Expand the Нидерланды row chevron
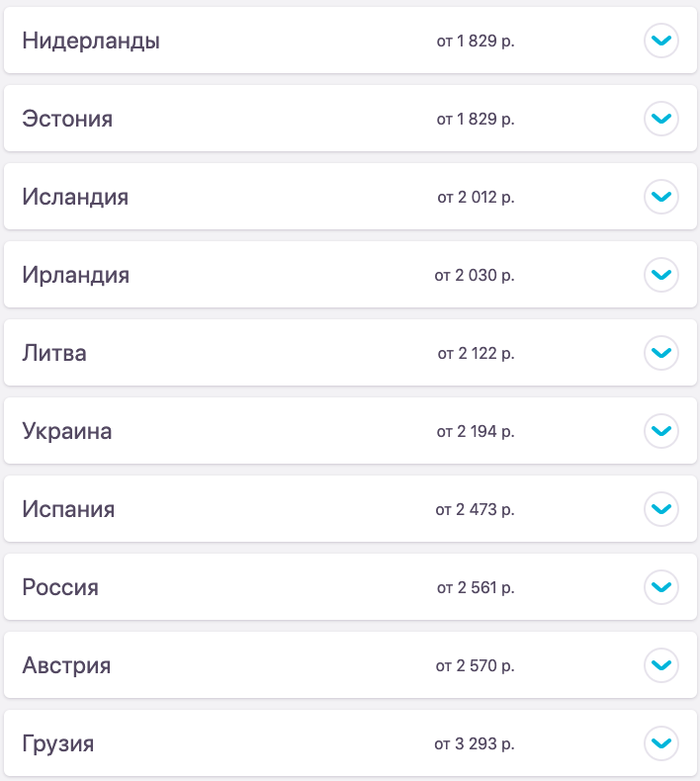Screen dimensions: 700x781 pos(661,41)
